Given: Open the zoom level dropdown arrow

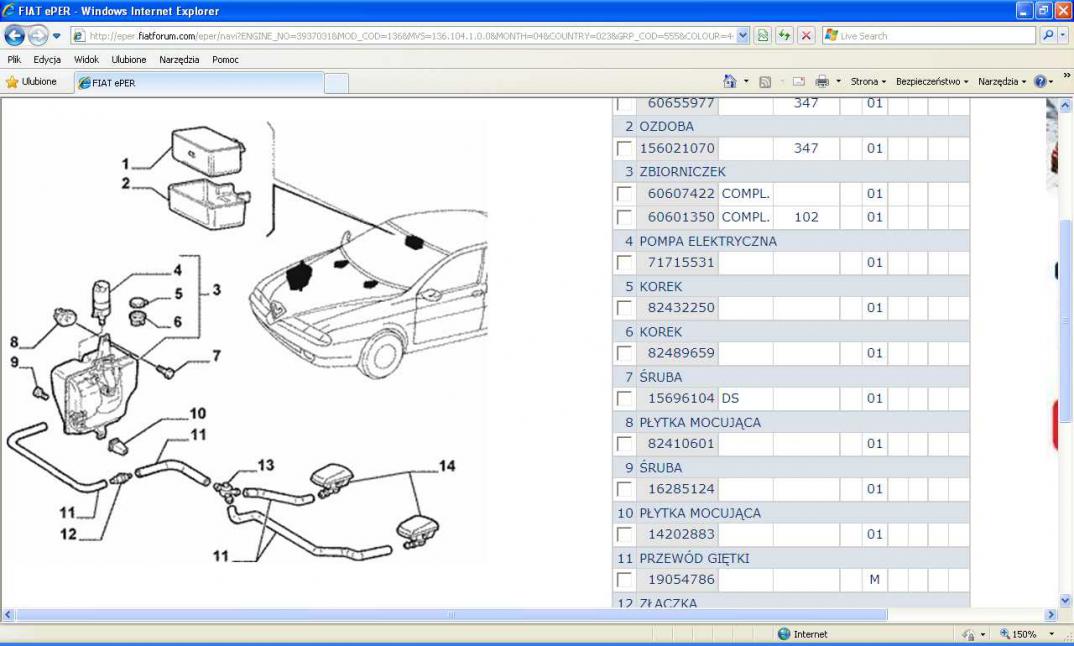Looking at the screenshot, I should pos(1051,634).
